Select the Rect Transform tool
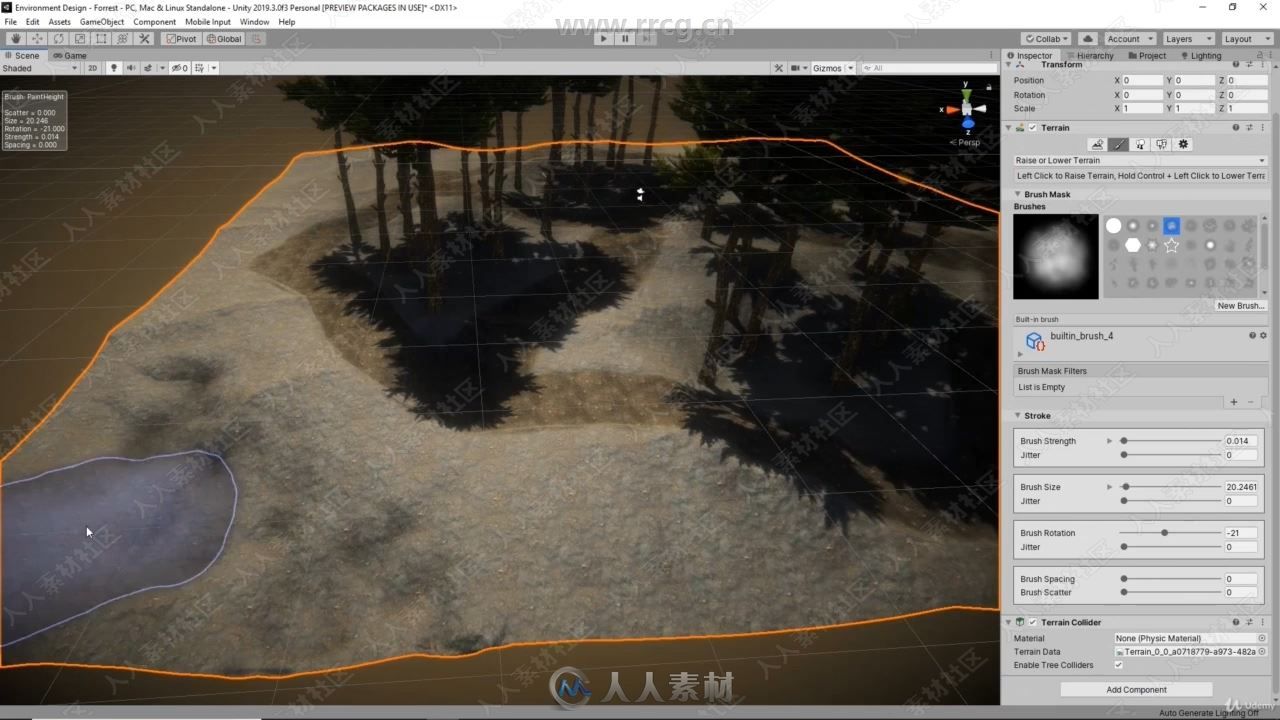The height and width of the screenshot is (720, 1280). click(101, 39)
